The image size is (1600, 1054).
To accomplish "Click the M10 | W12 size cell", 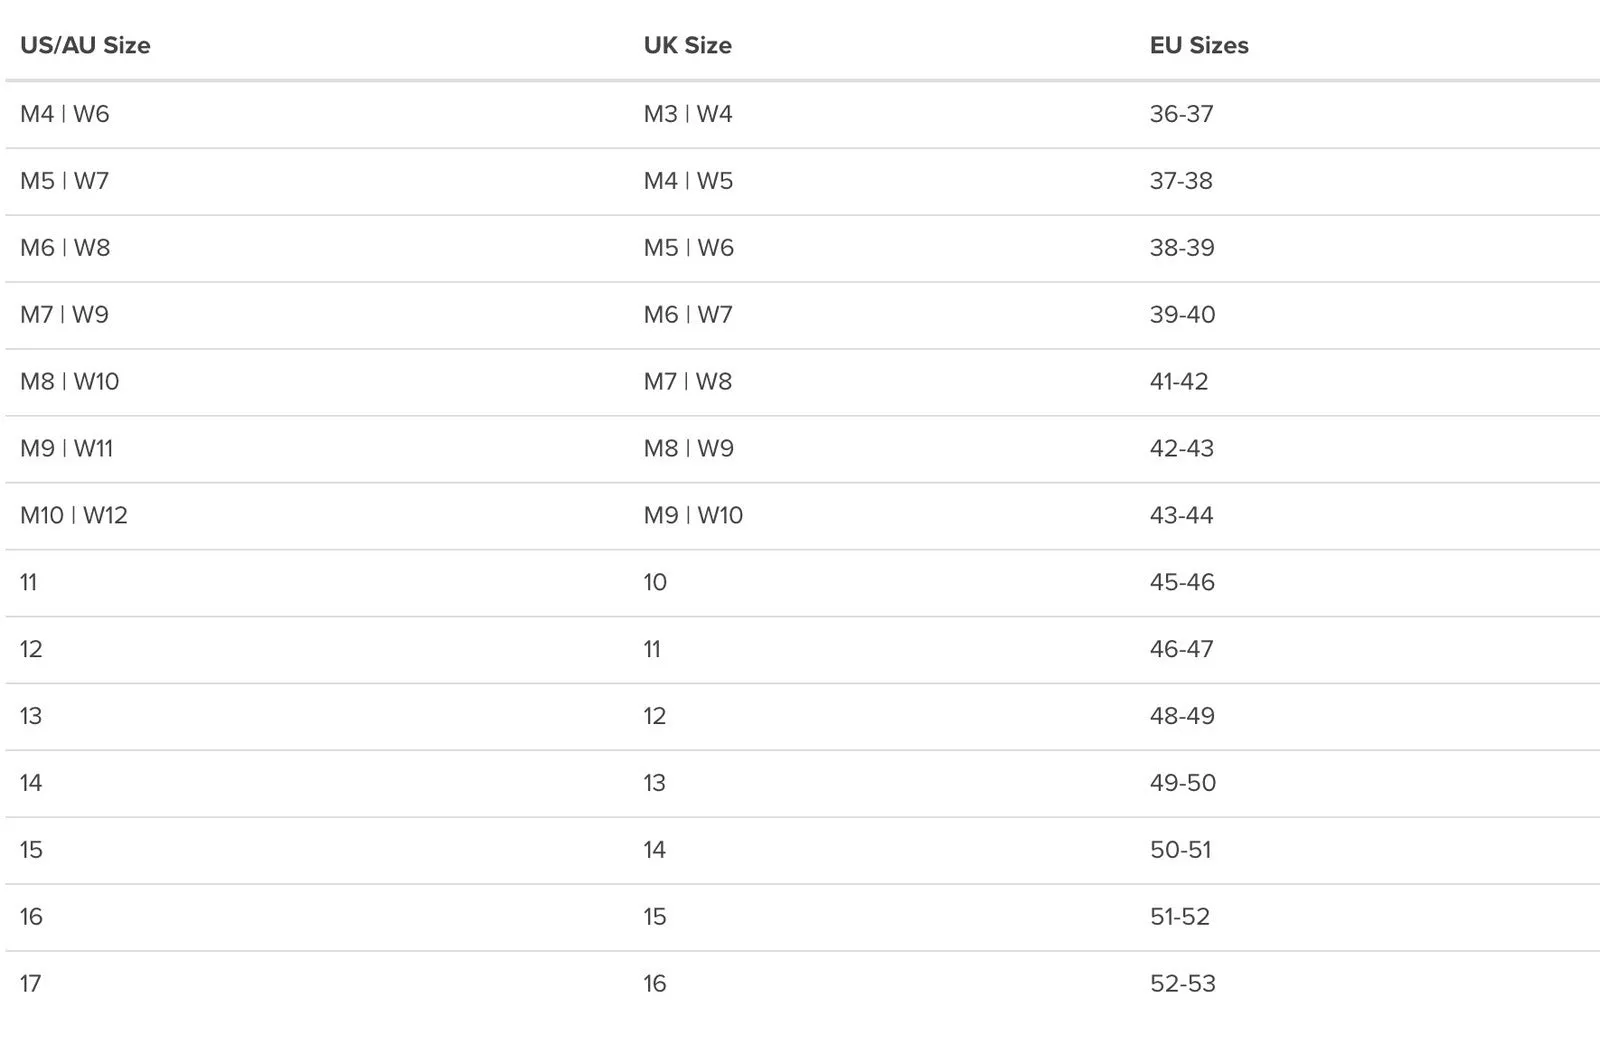I will click(74, 516).
